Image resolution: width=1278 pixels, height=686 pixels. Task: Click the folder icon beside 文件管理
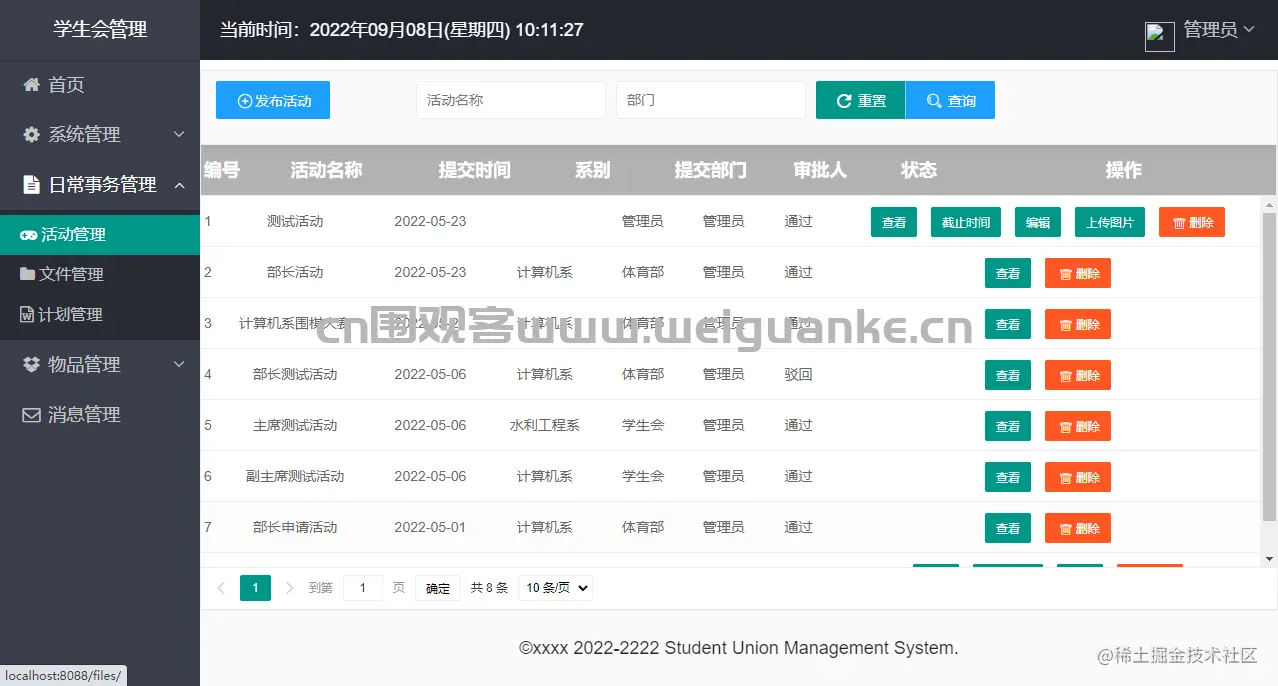(27, 274)
